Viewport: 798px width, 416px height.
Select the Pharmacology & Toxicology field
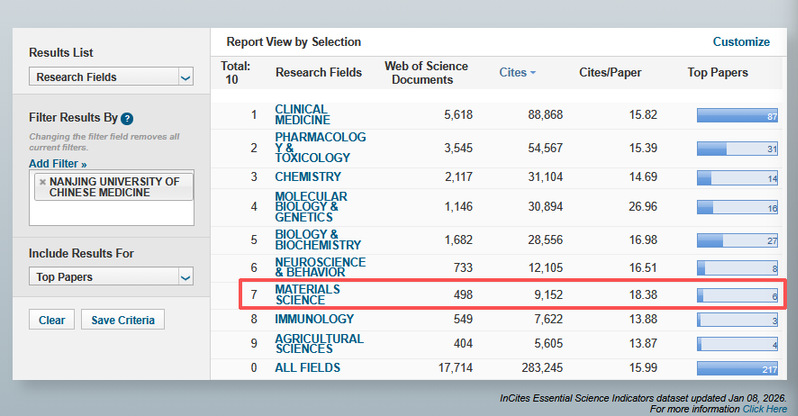pos(320,147)
